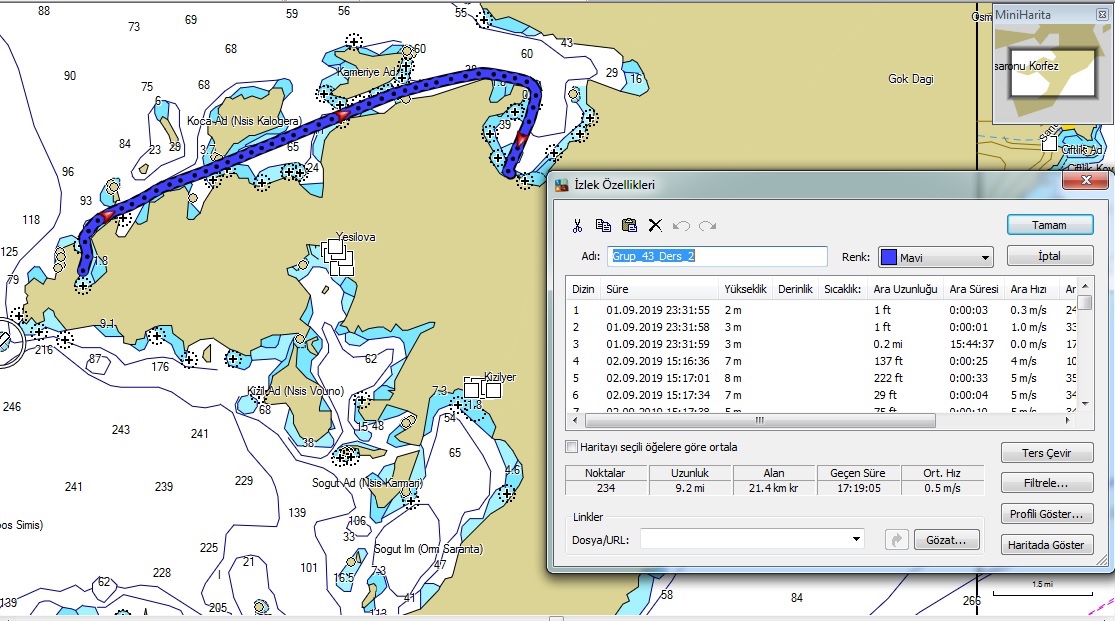Enable Haritayı seçili öğelere göre ortala checkbox

[x=571, y=447]
